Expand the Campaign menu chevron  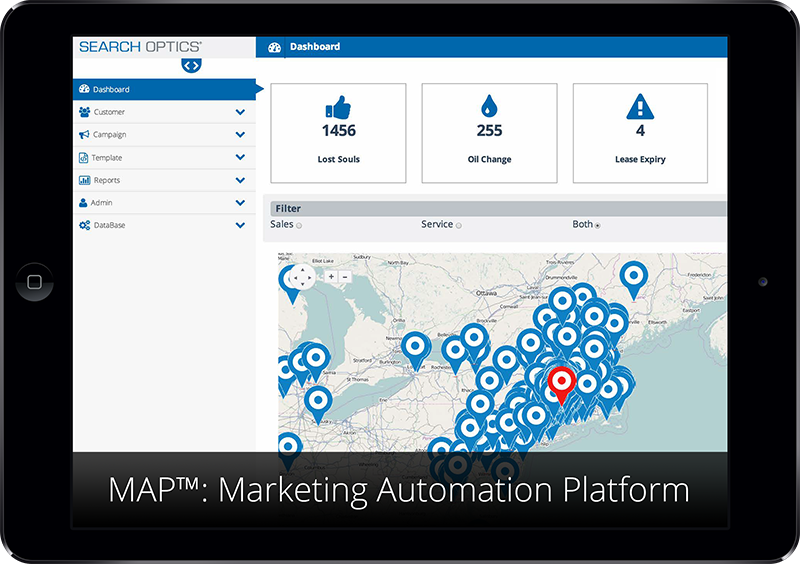coord(240,135)
